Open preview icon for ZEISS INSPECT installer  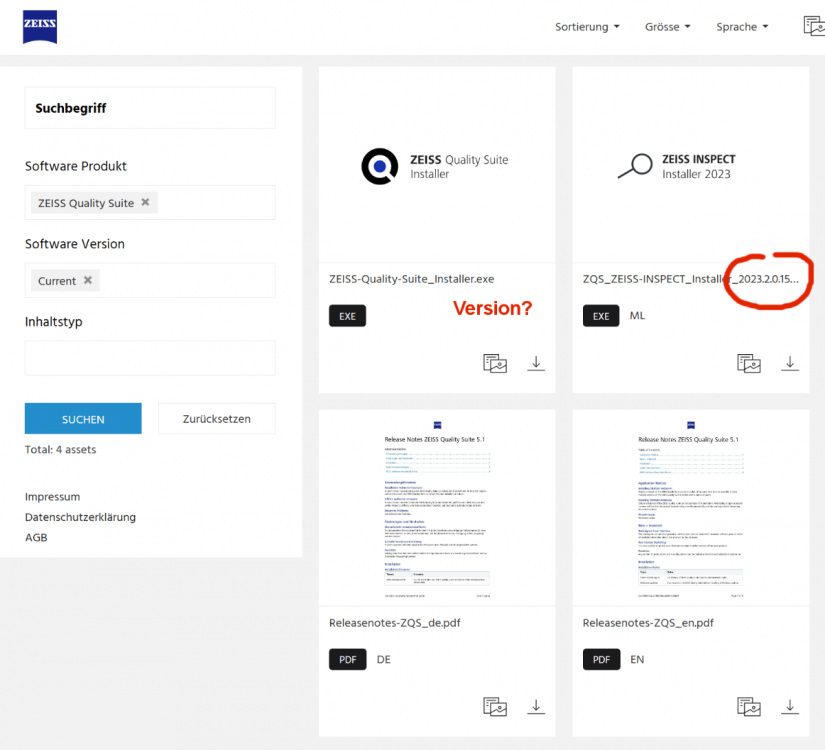click(x=749, y=363)
